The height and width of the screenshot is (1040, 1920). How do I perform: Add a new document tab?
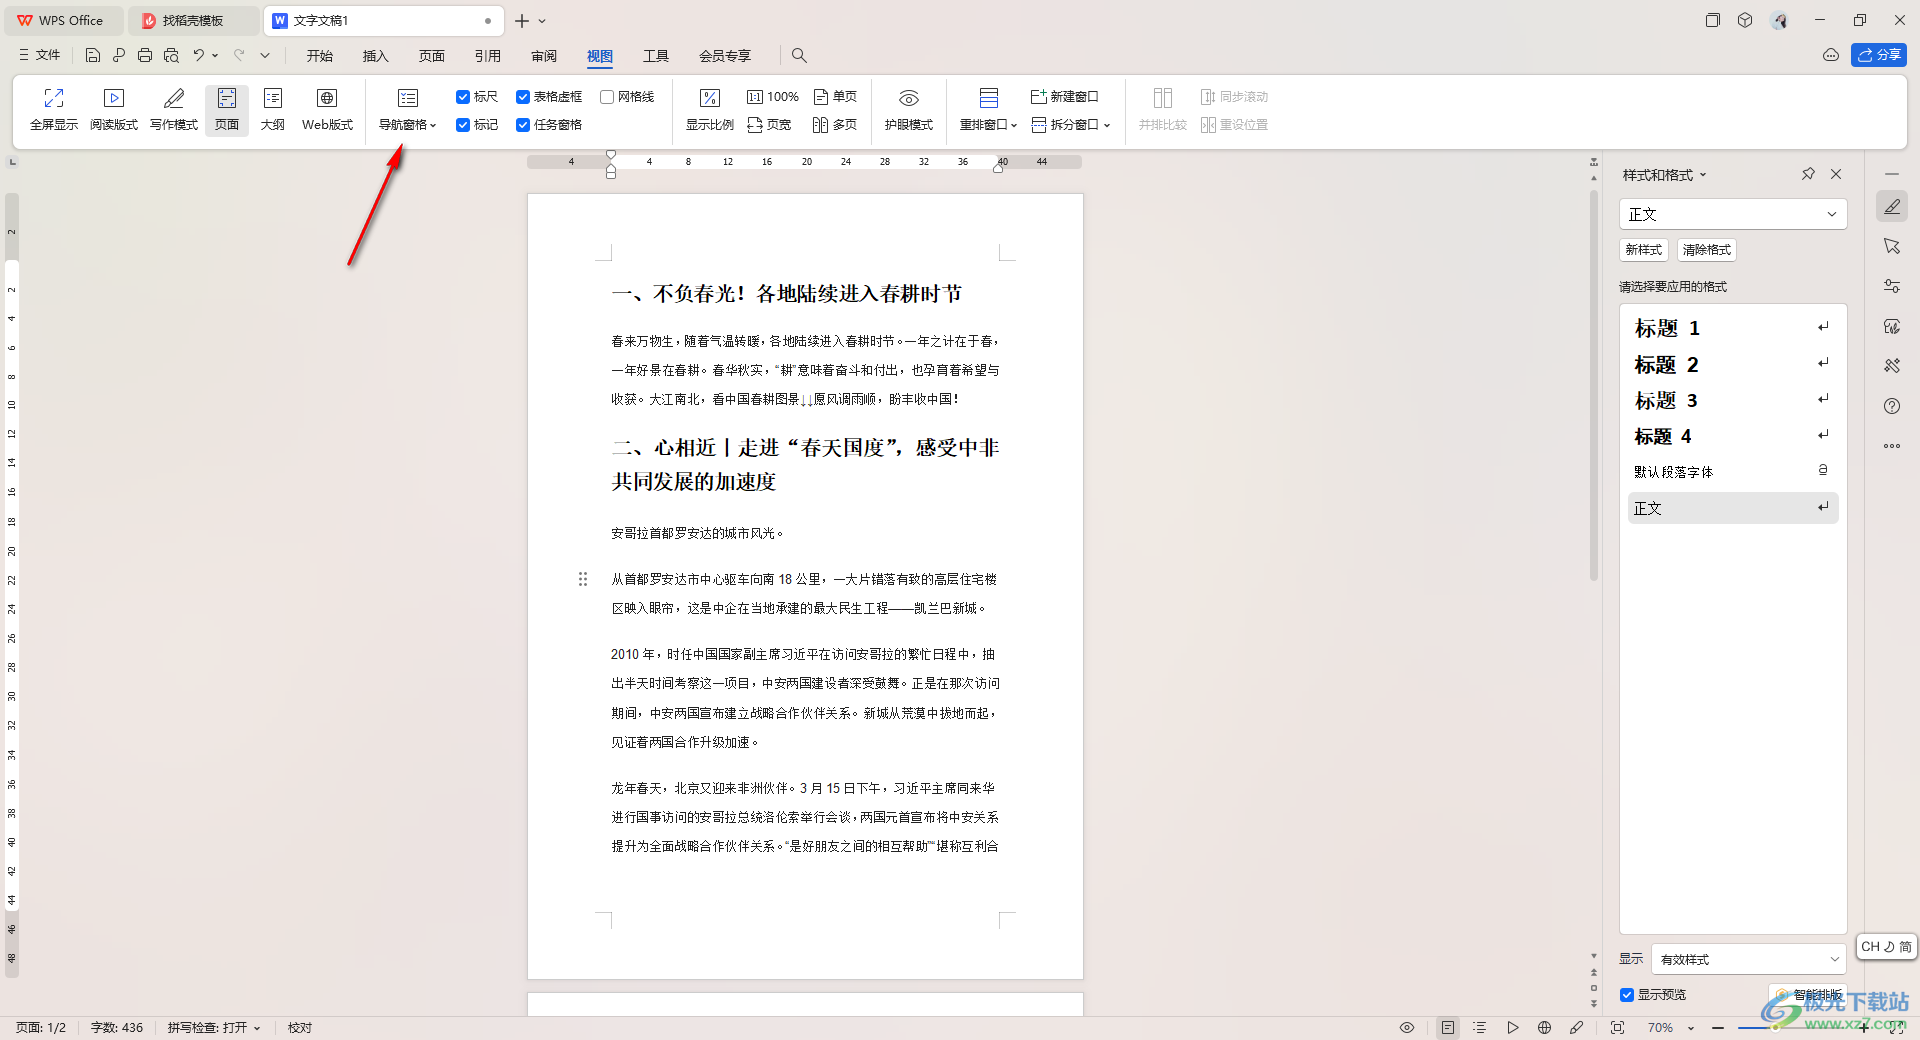click(x=522, y=20)
